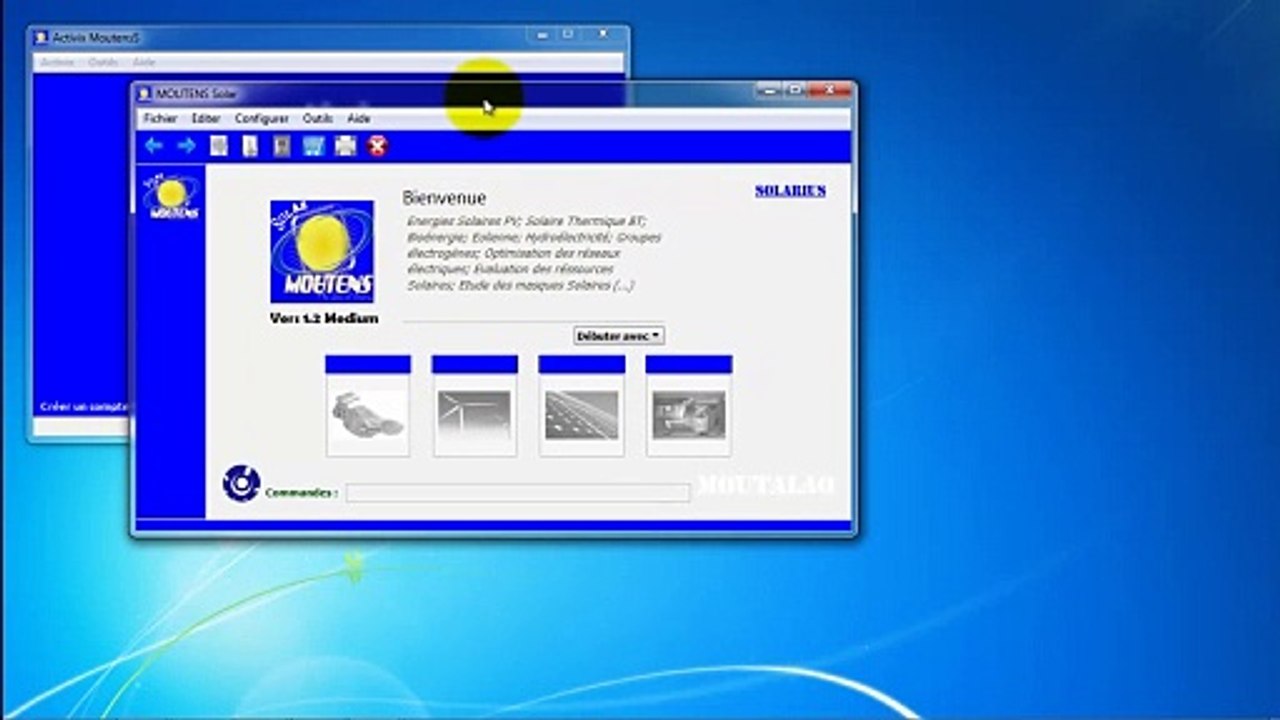Click the blue back arrow in toolbar
Image resolution: width=1280 pixels, height=720 pixels.
click(153, 146)
